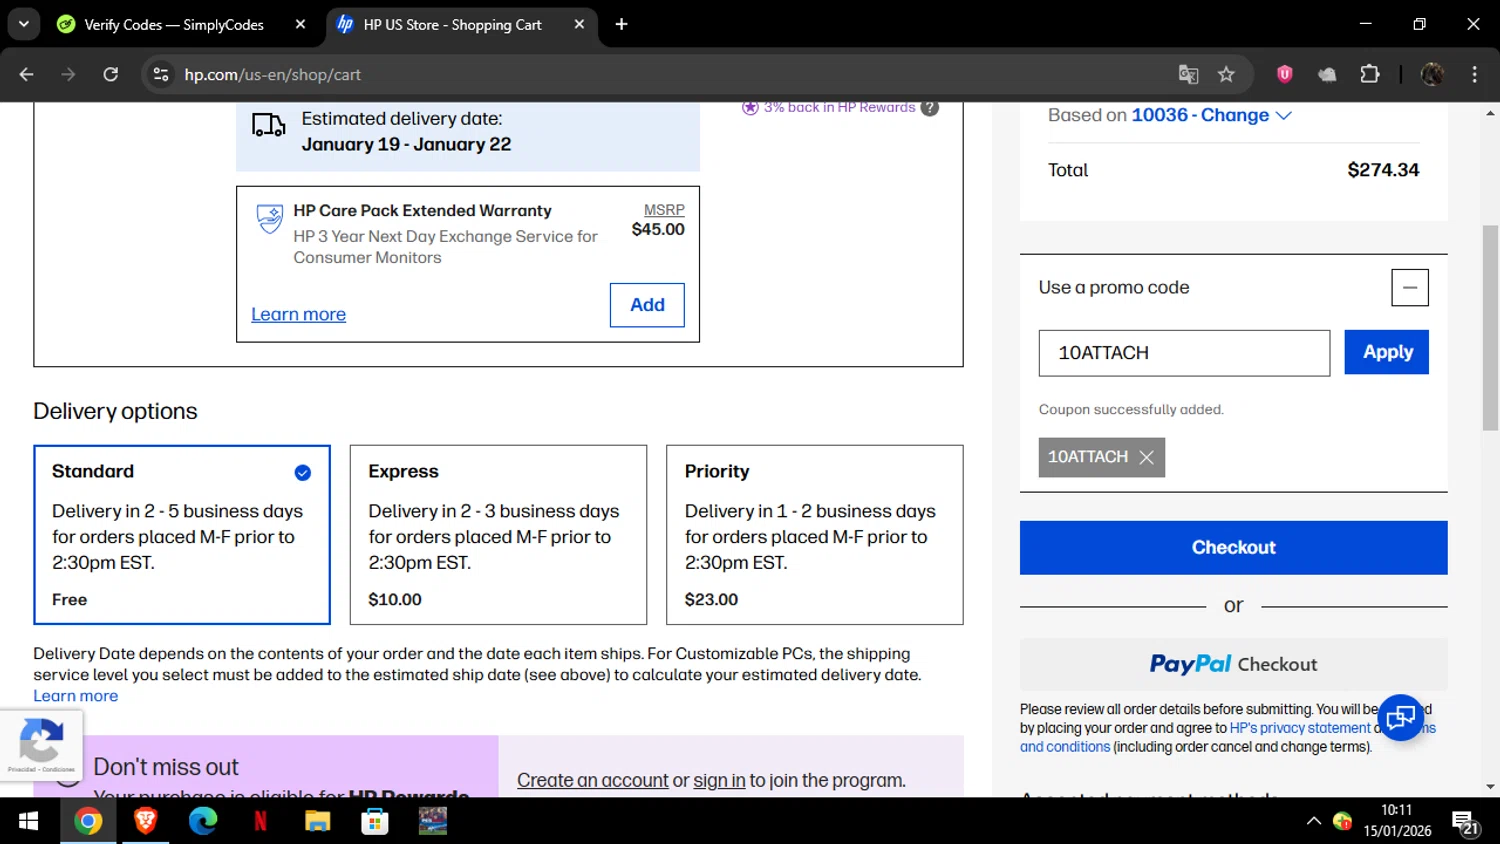This screenshot has width=1500, height=844.
Task: Open the browser extensions puzzle icon
Action: point(1370,74)
